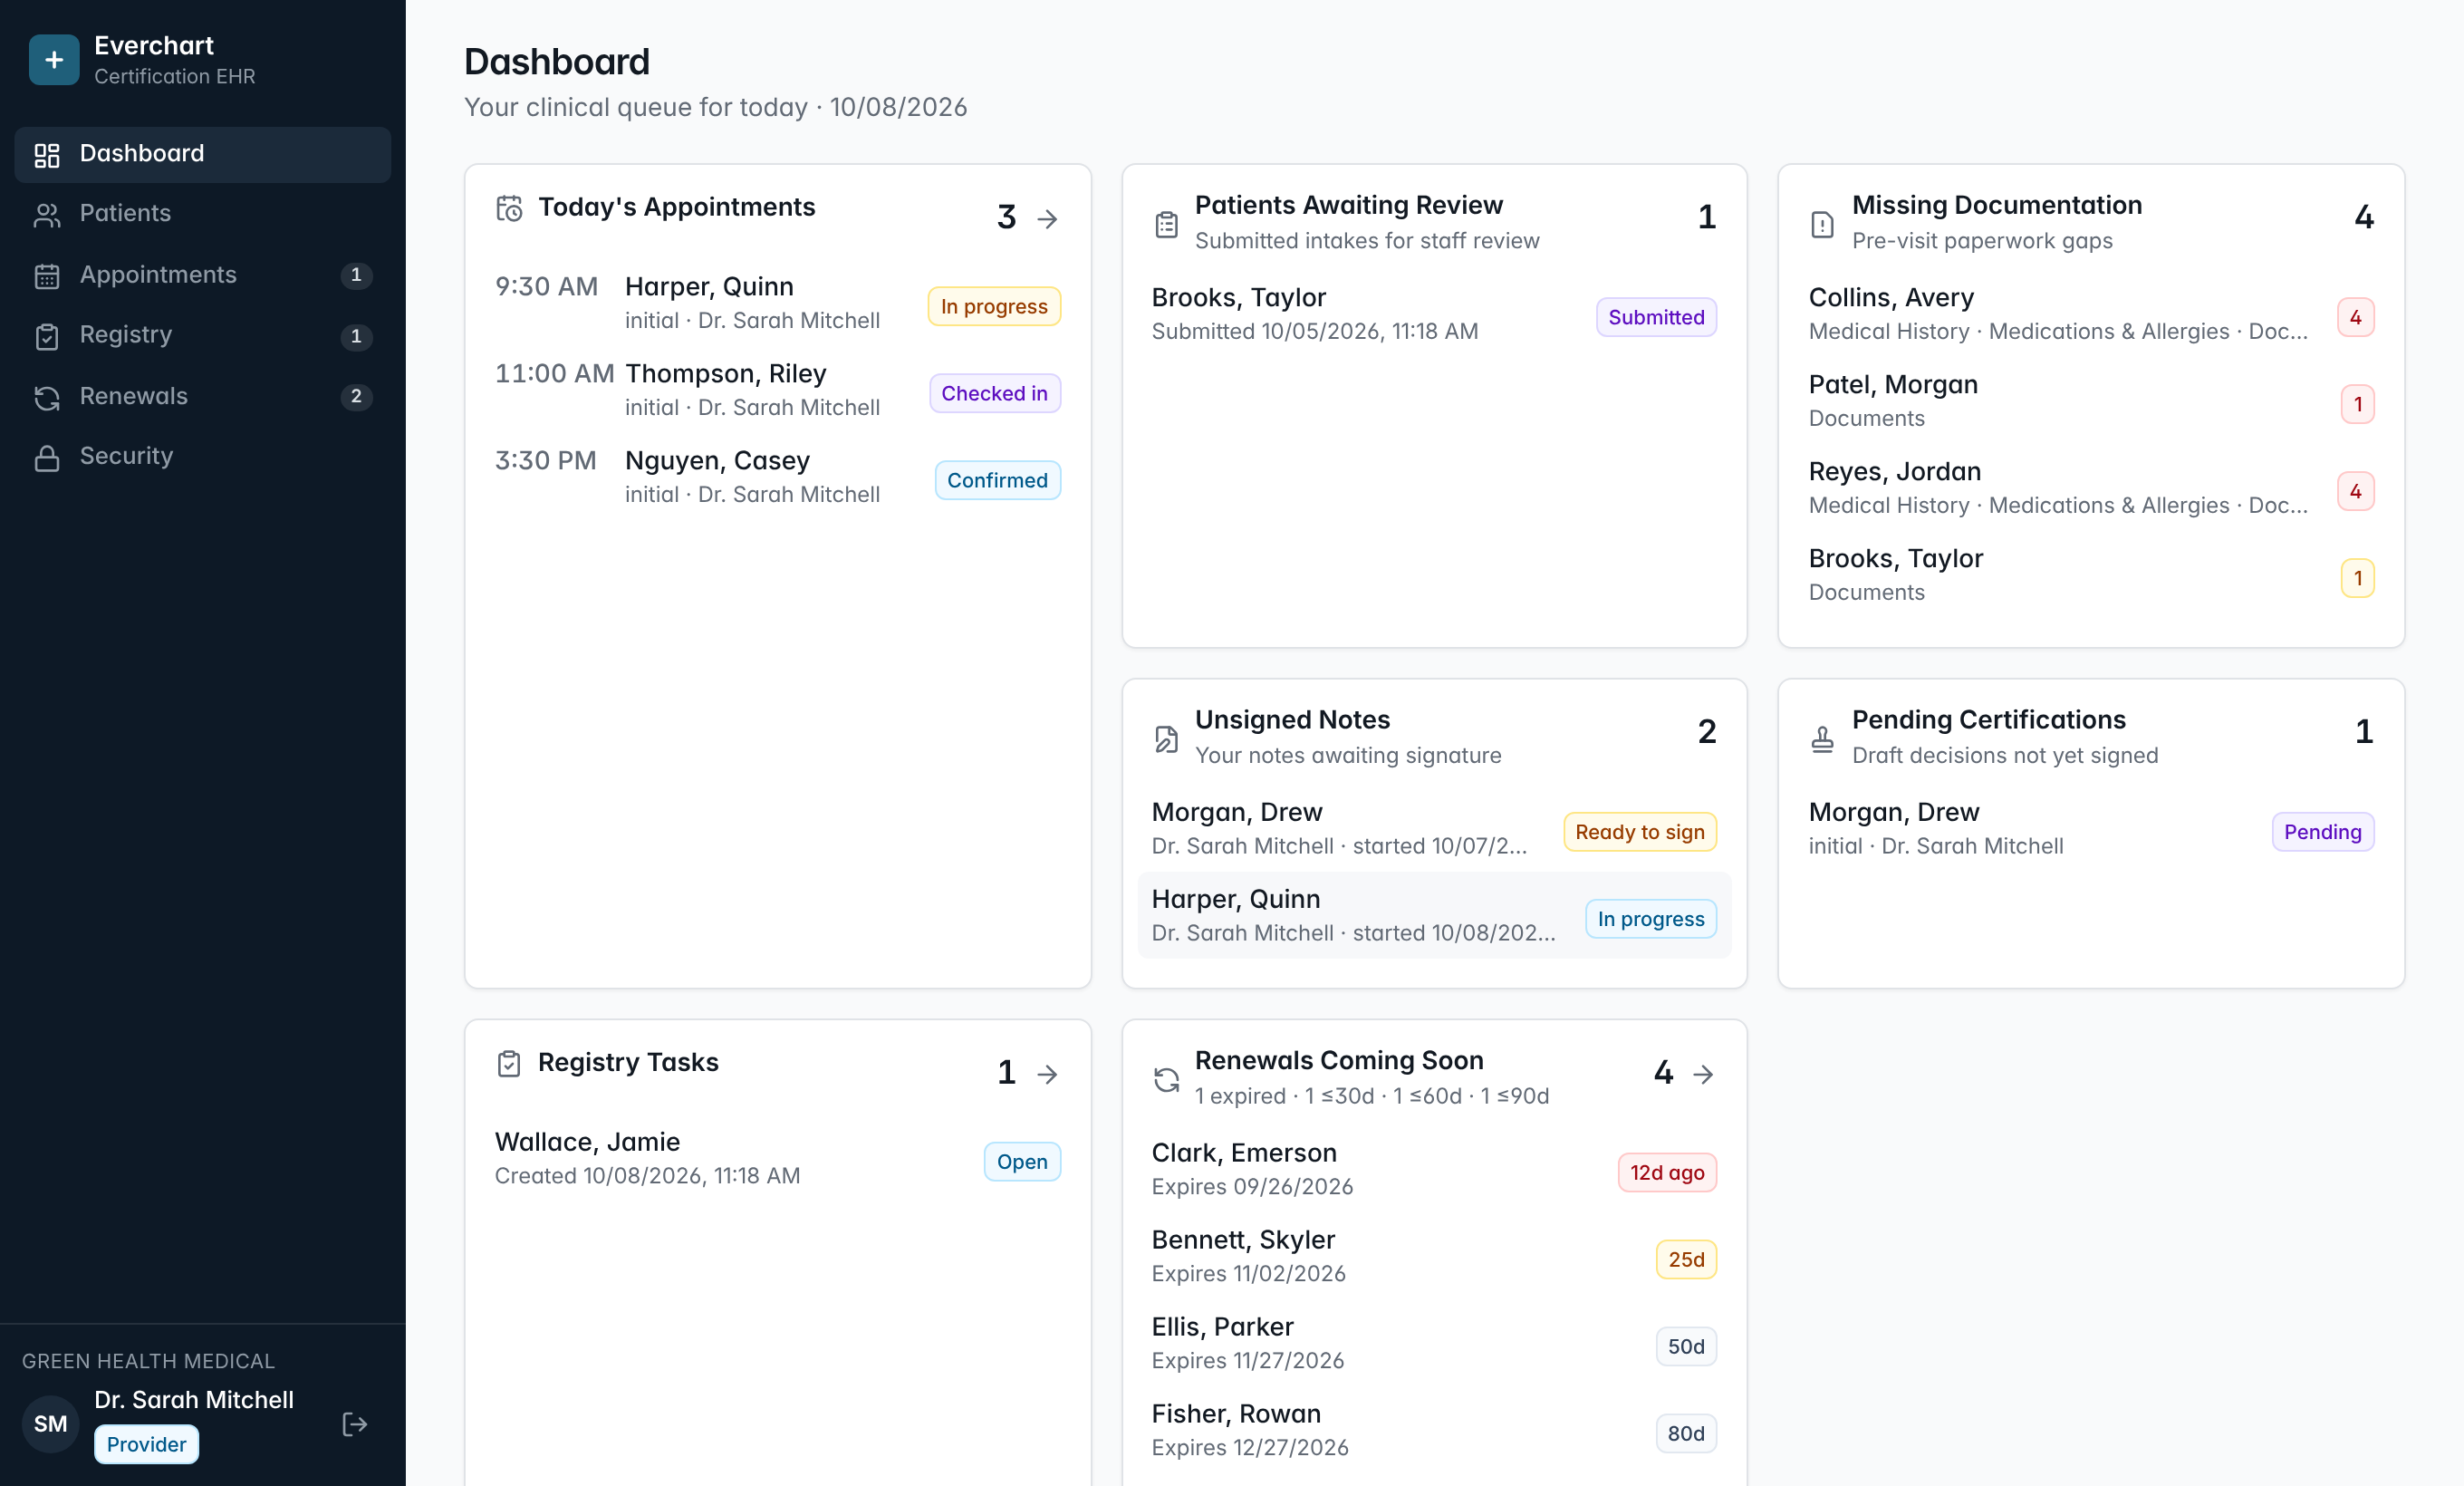Click the 80d badge for Fisher, Rowan

point(1686,1434)
